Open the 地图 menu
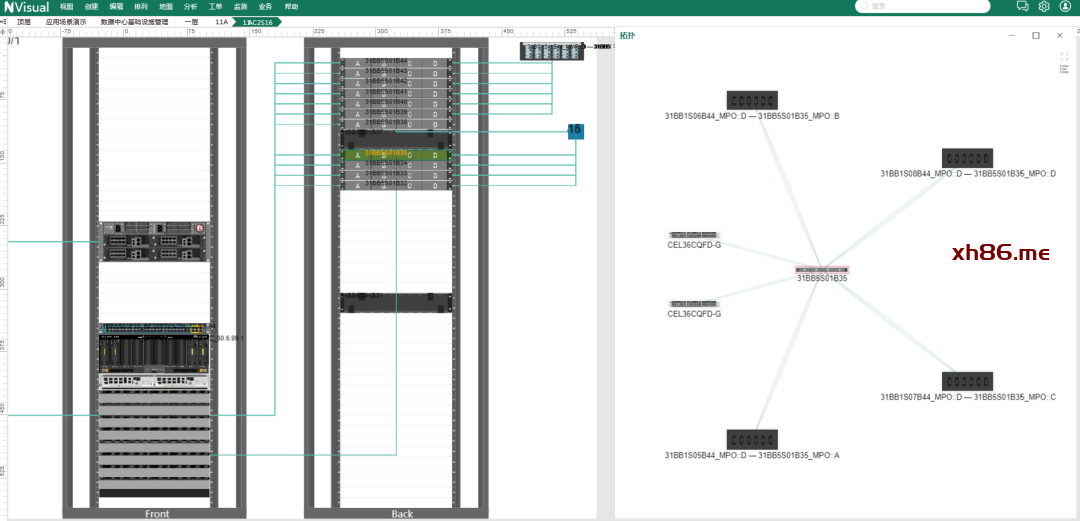 [x=165, y=6]
